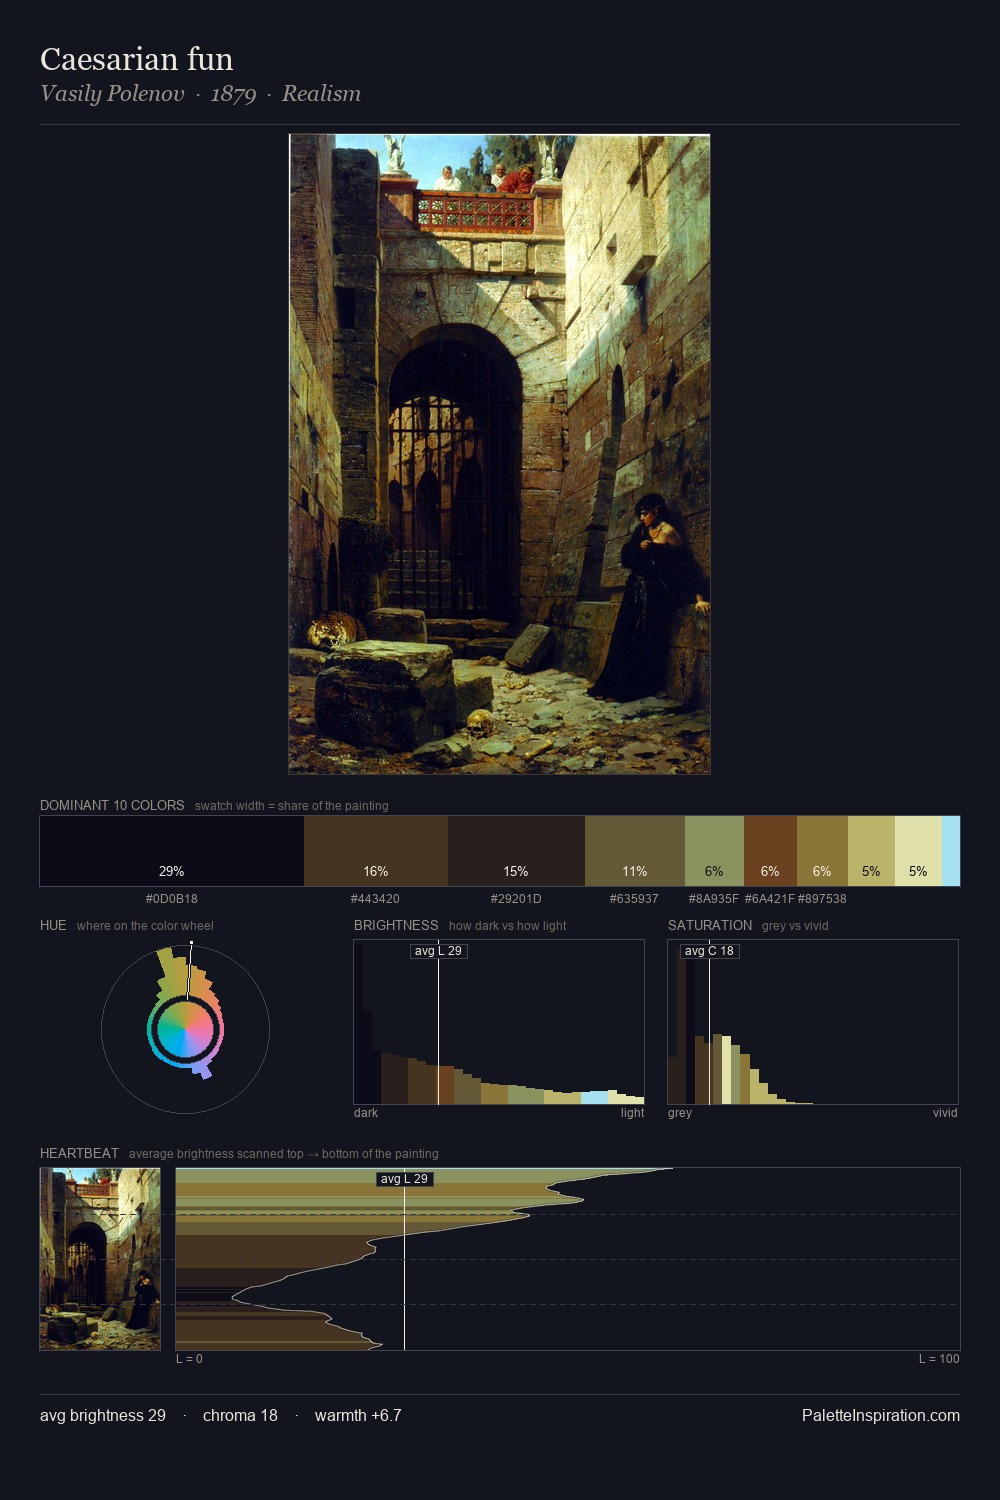Click "avg brightness 29" in the footer
The height and width of the screenshot is (1500, 1000).
coord(103,1415)
